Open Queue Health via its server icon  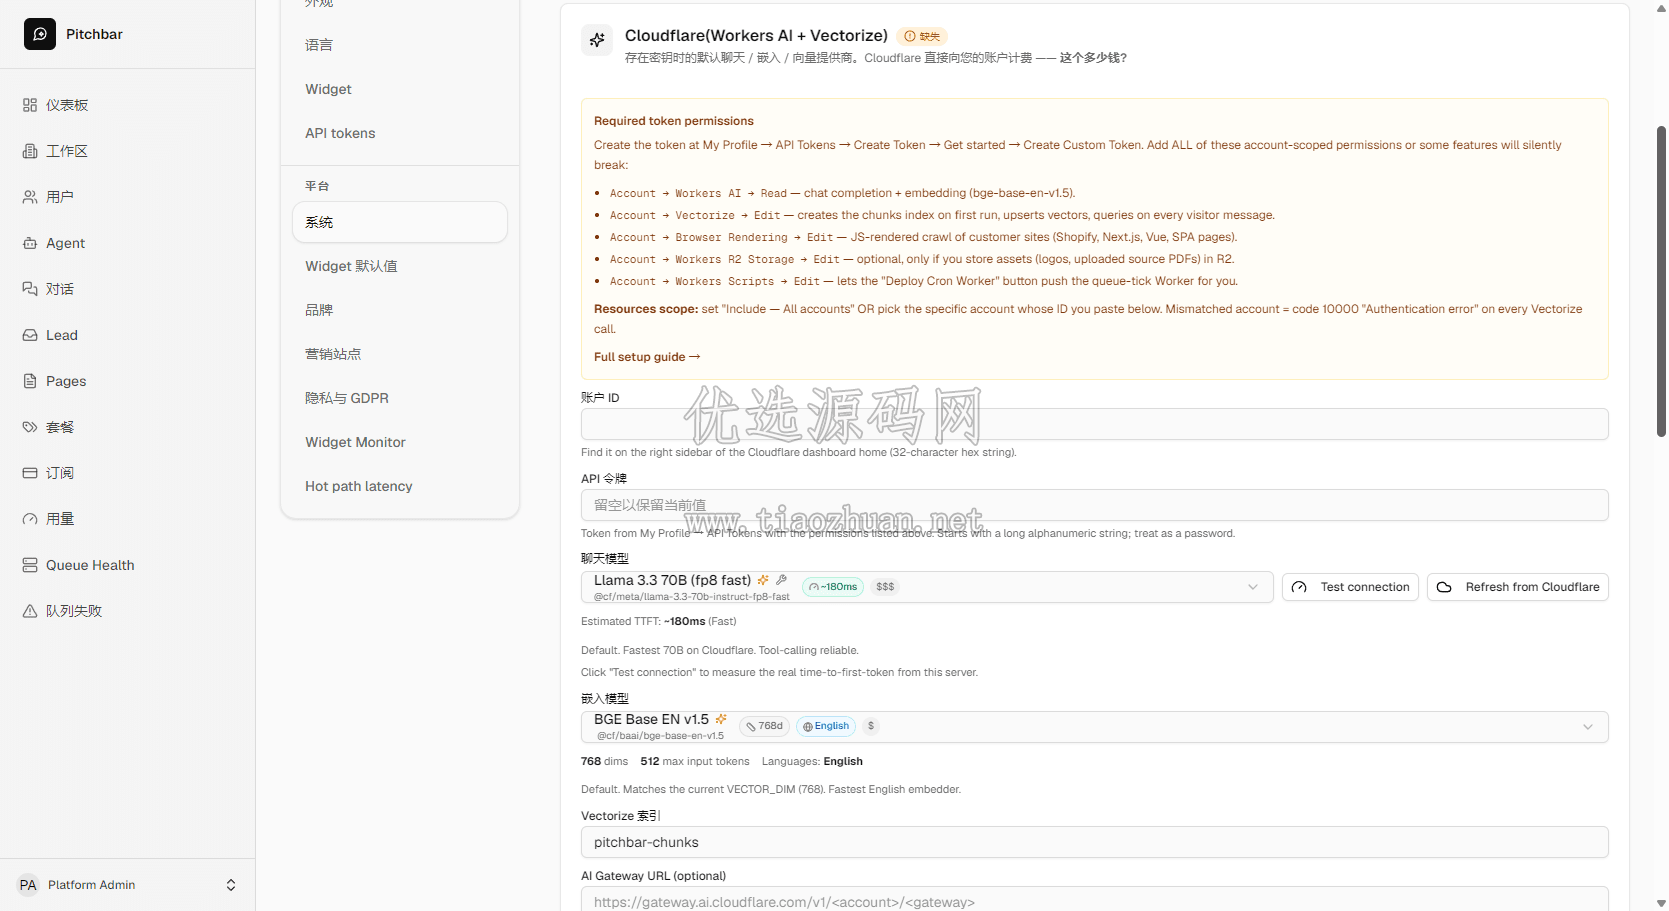(30, 565)
